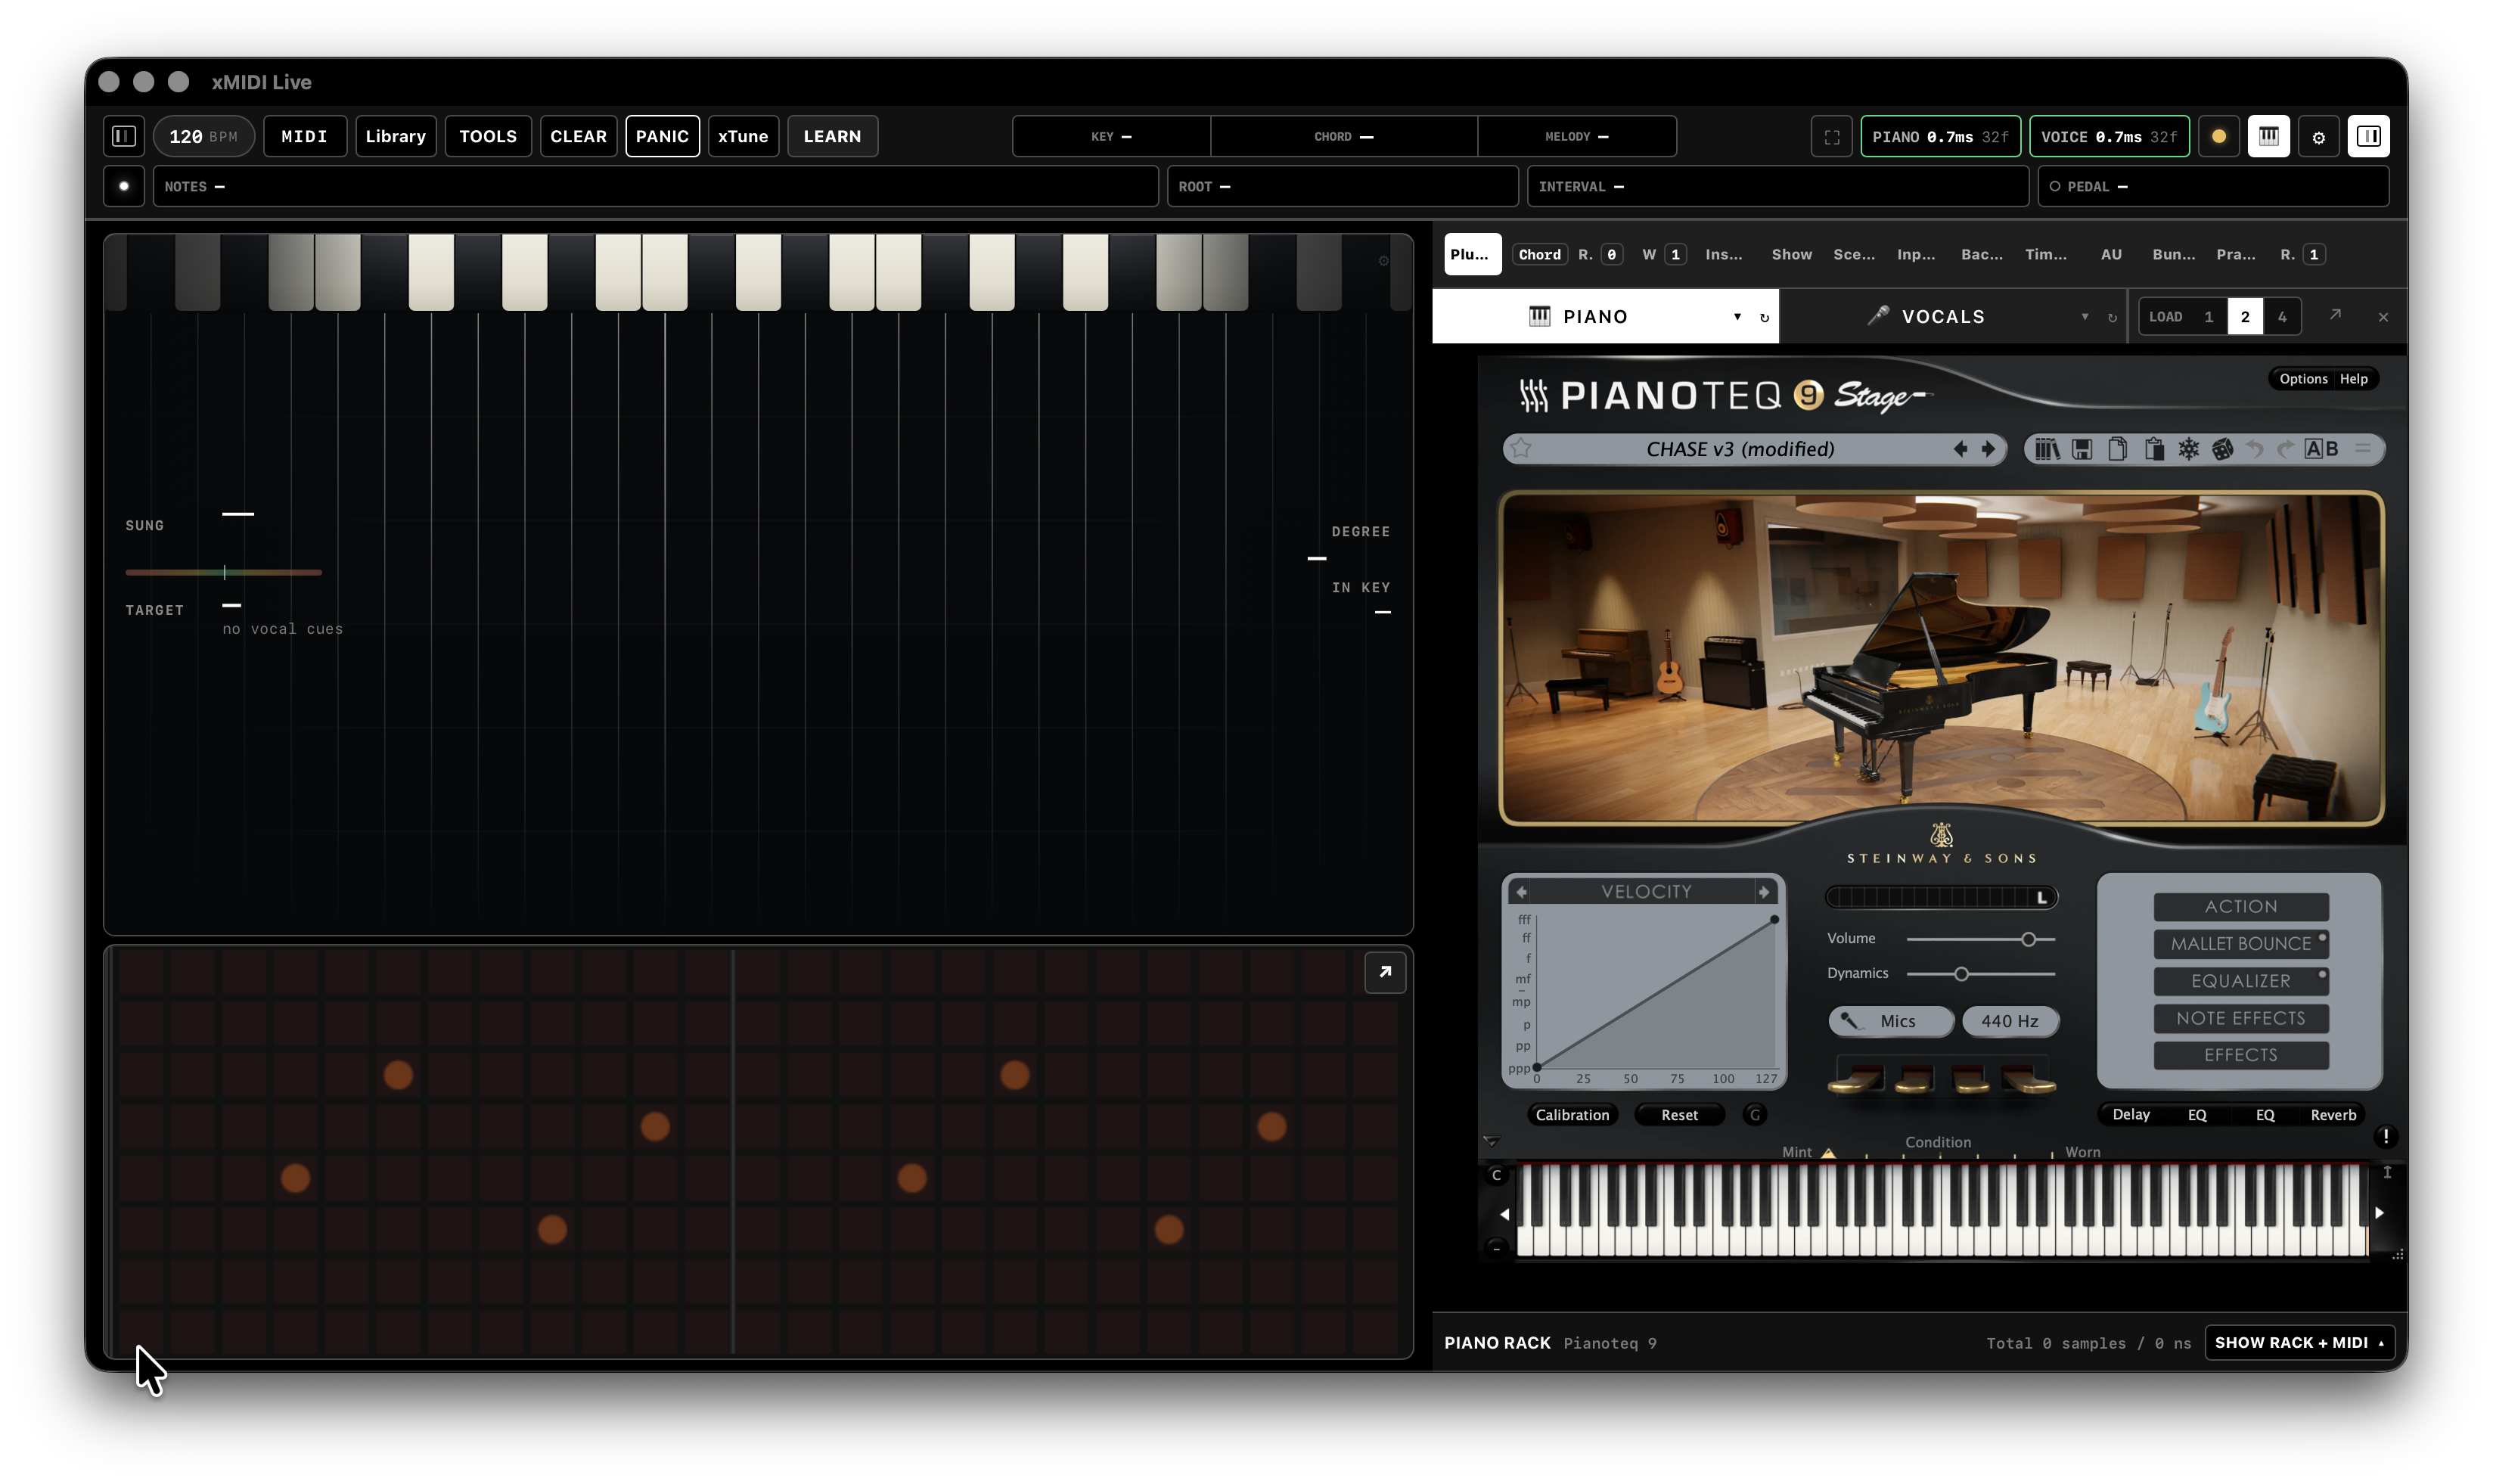Toggle the Reverb effect

coord(2332,1114)
